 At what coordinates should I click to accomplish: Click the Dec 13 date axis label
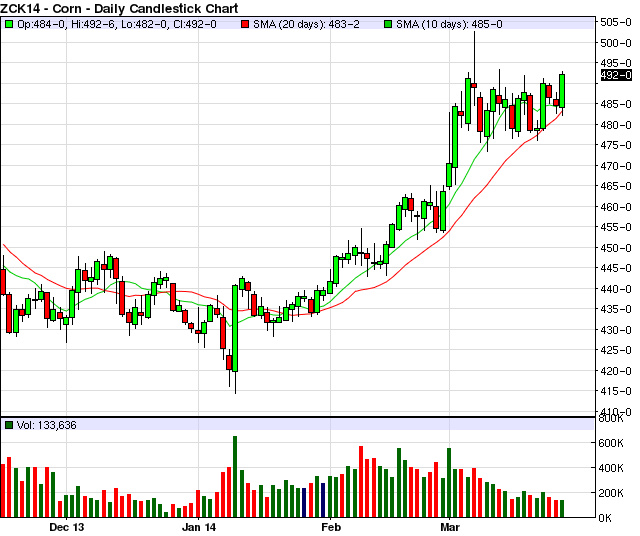click(x=67, y=527)
